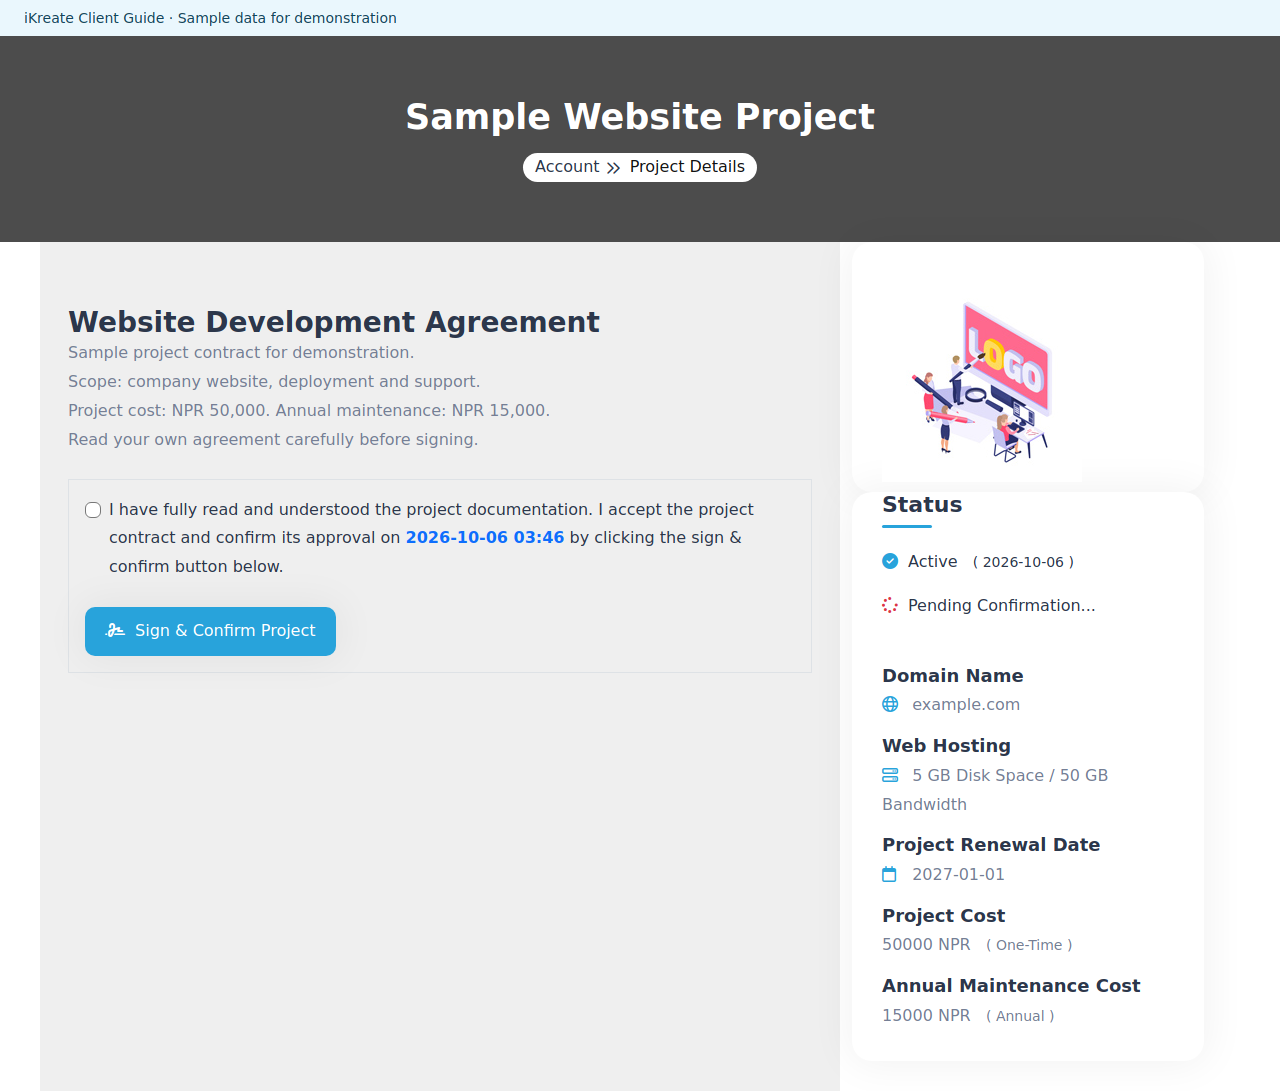Click the Domain Name heading

click(953, 676)
